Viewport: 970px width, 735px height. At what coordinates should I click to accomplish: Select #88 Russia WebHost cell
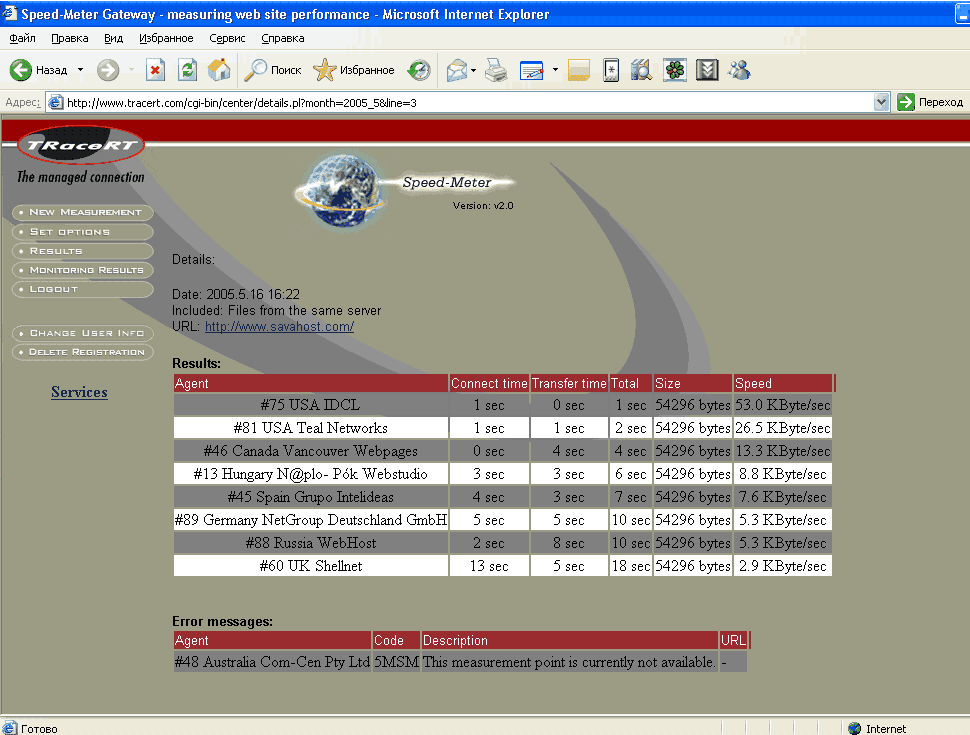click(311, 543)
